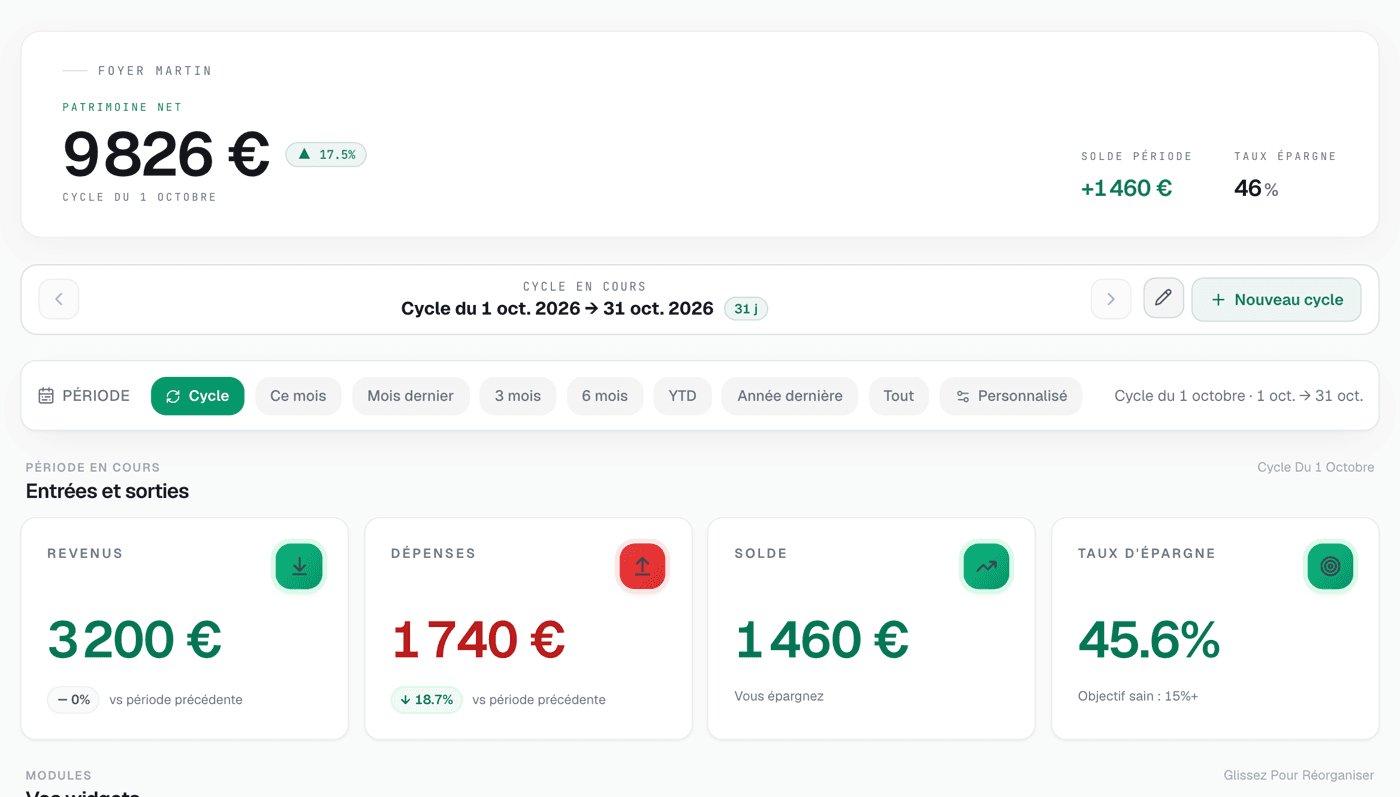Click the 18.7% expenses change badge
Screen dimensions: 1400x797
point(427,700)
